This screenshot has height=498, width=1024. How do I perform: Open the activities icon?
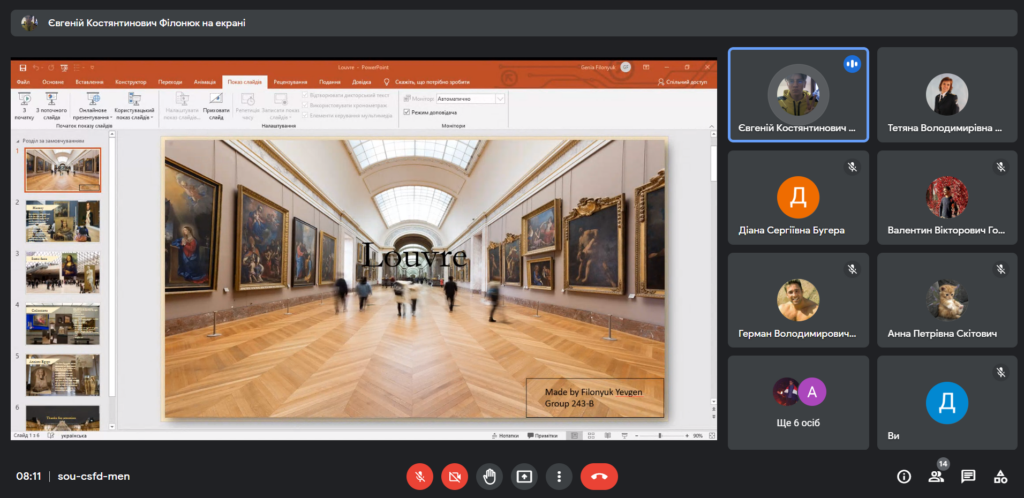1000,477
